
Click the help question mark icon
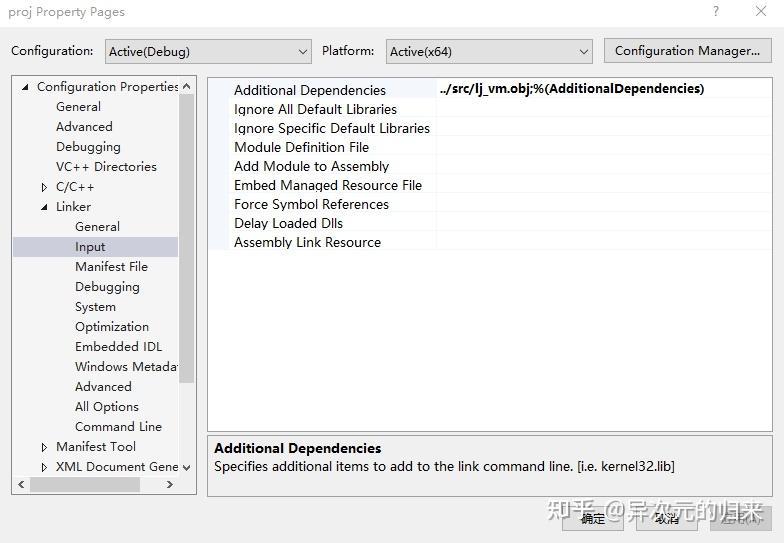[715, 12]
